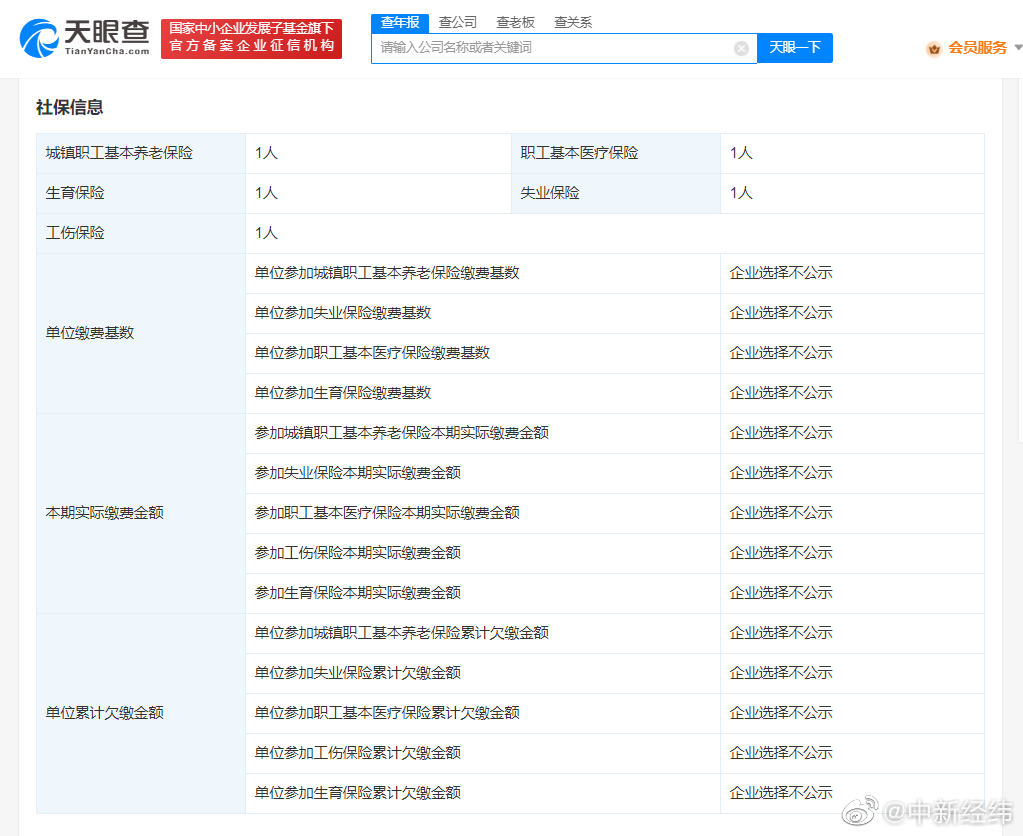Select 单位参加生育保险缴费基数 row text
This screenshot has width=1023, height=836.
(x=343, y=393)
